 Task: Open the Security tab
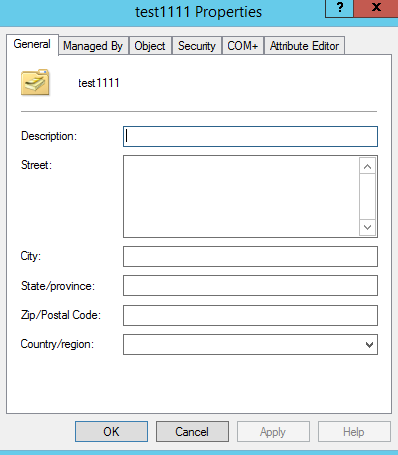click(x=197, y=46)
